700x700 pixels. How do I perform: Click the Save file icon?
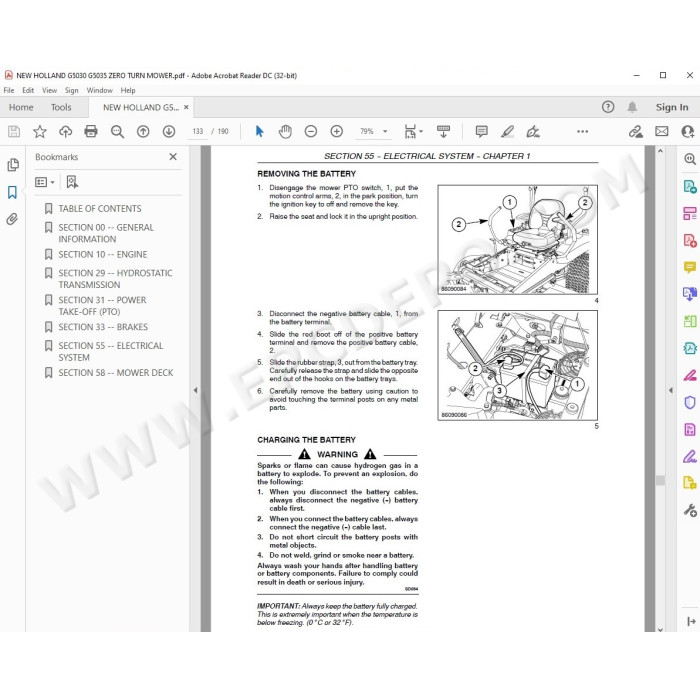[x=14, y=131]
